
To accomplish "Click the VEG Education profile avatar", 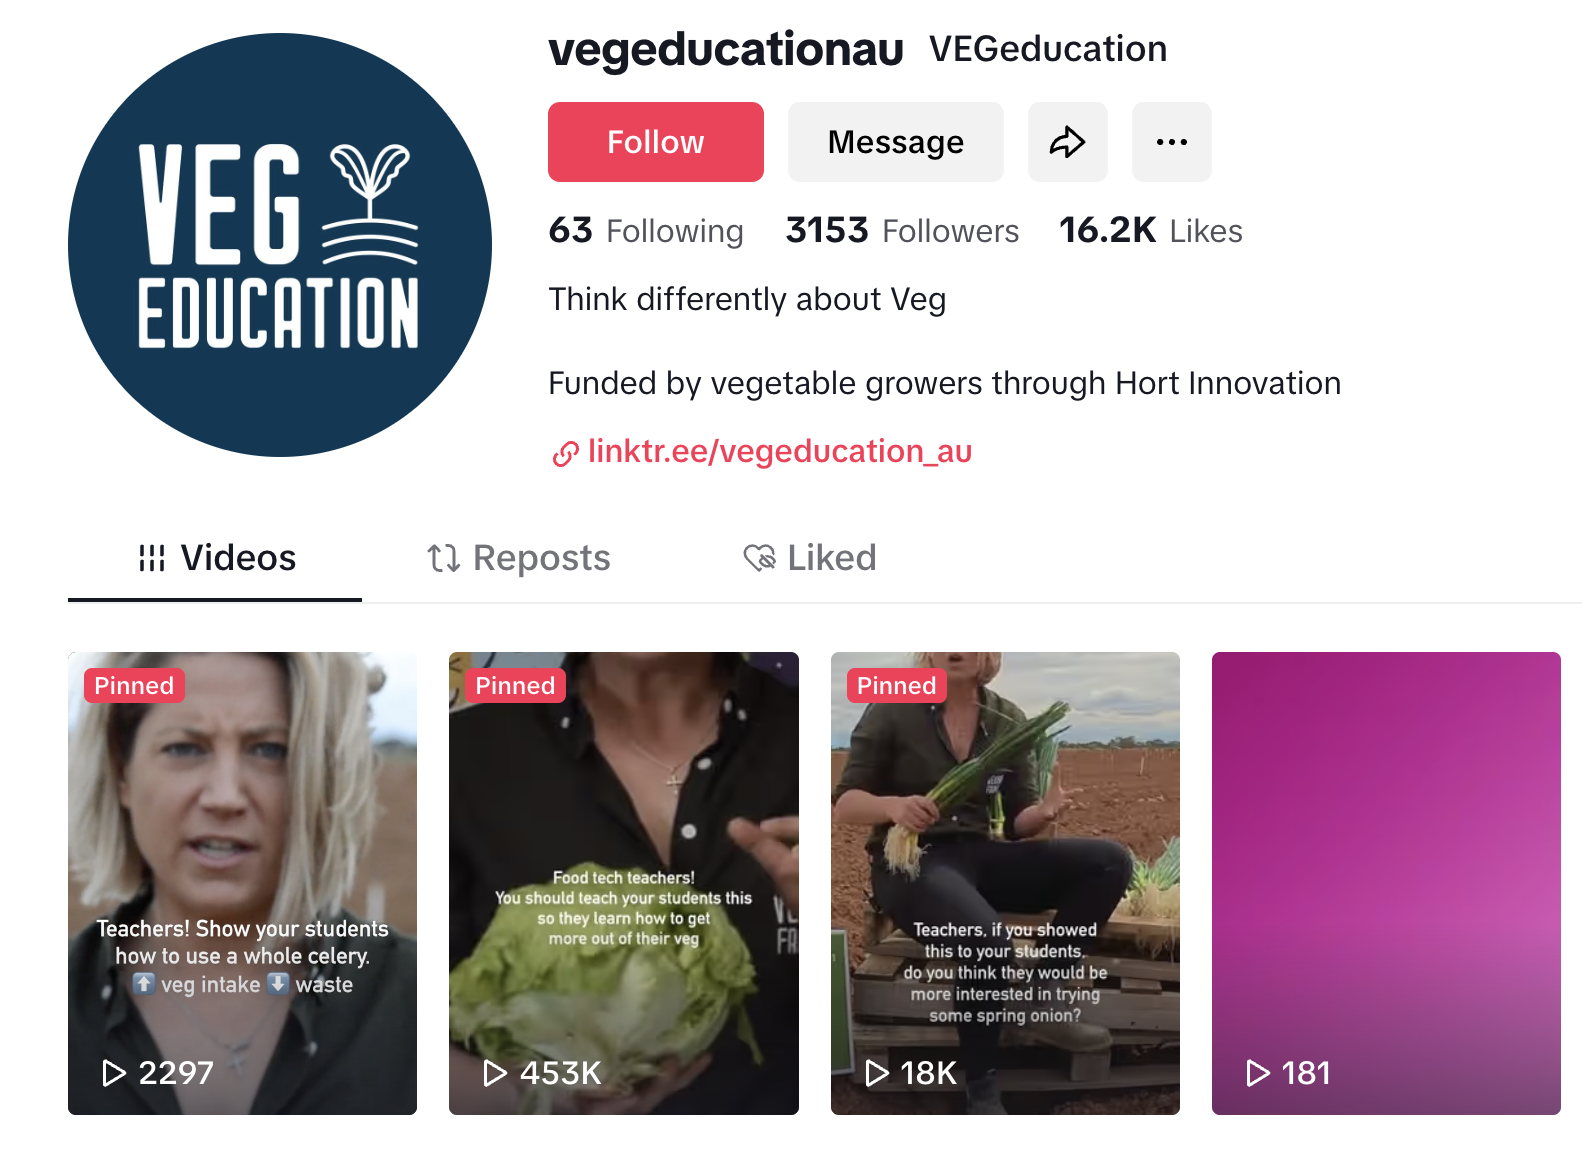I will tap(280, 245).
